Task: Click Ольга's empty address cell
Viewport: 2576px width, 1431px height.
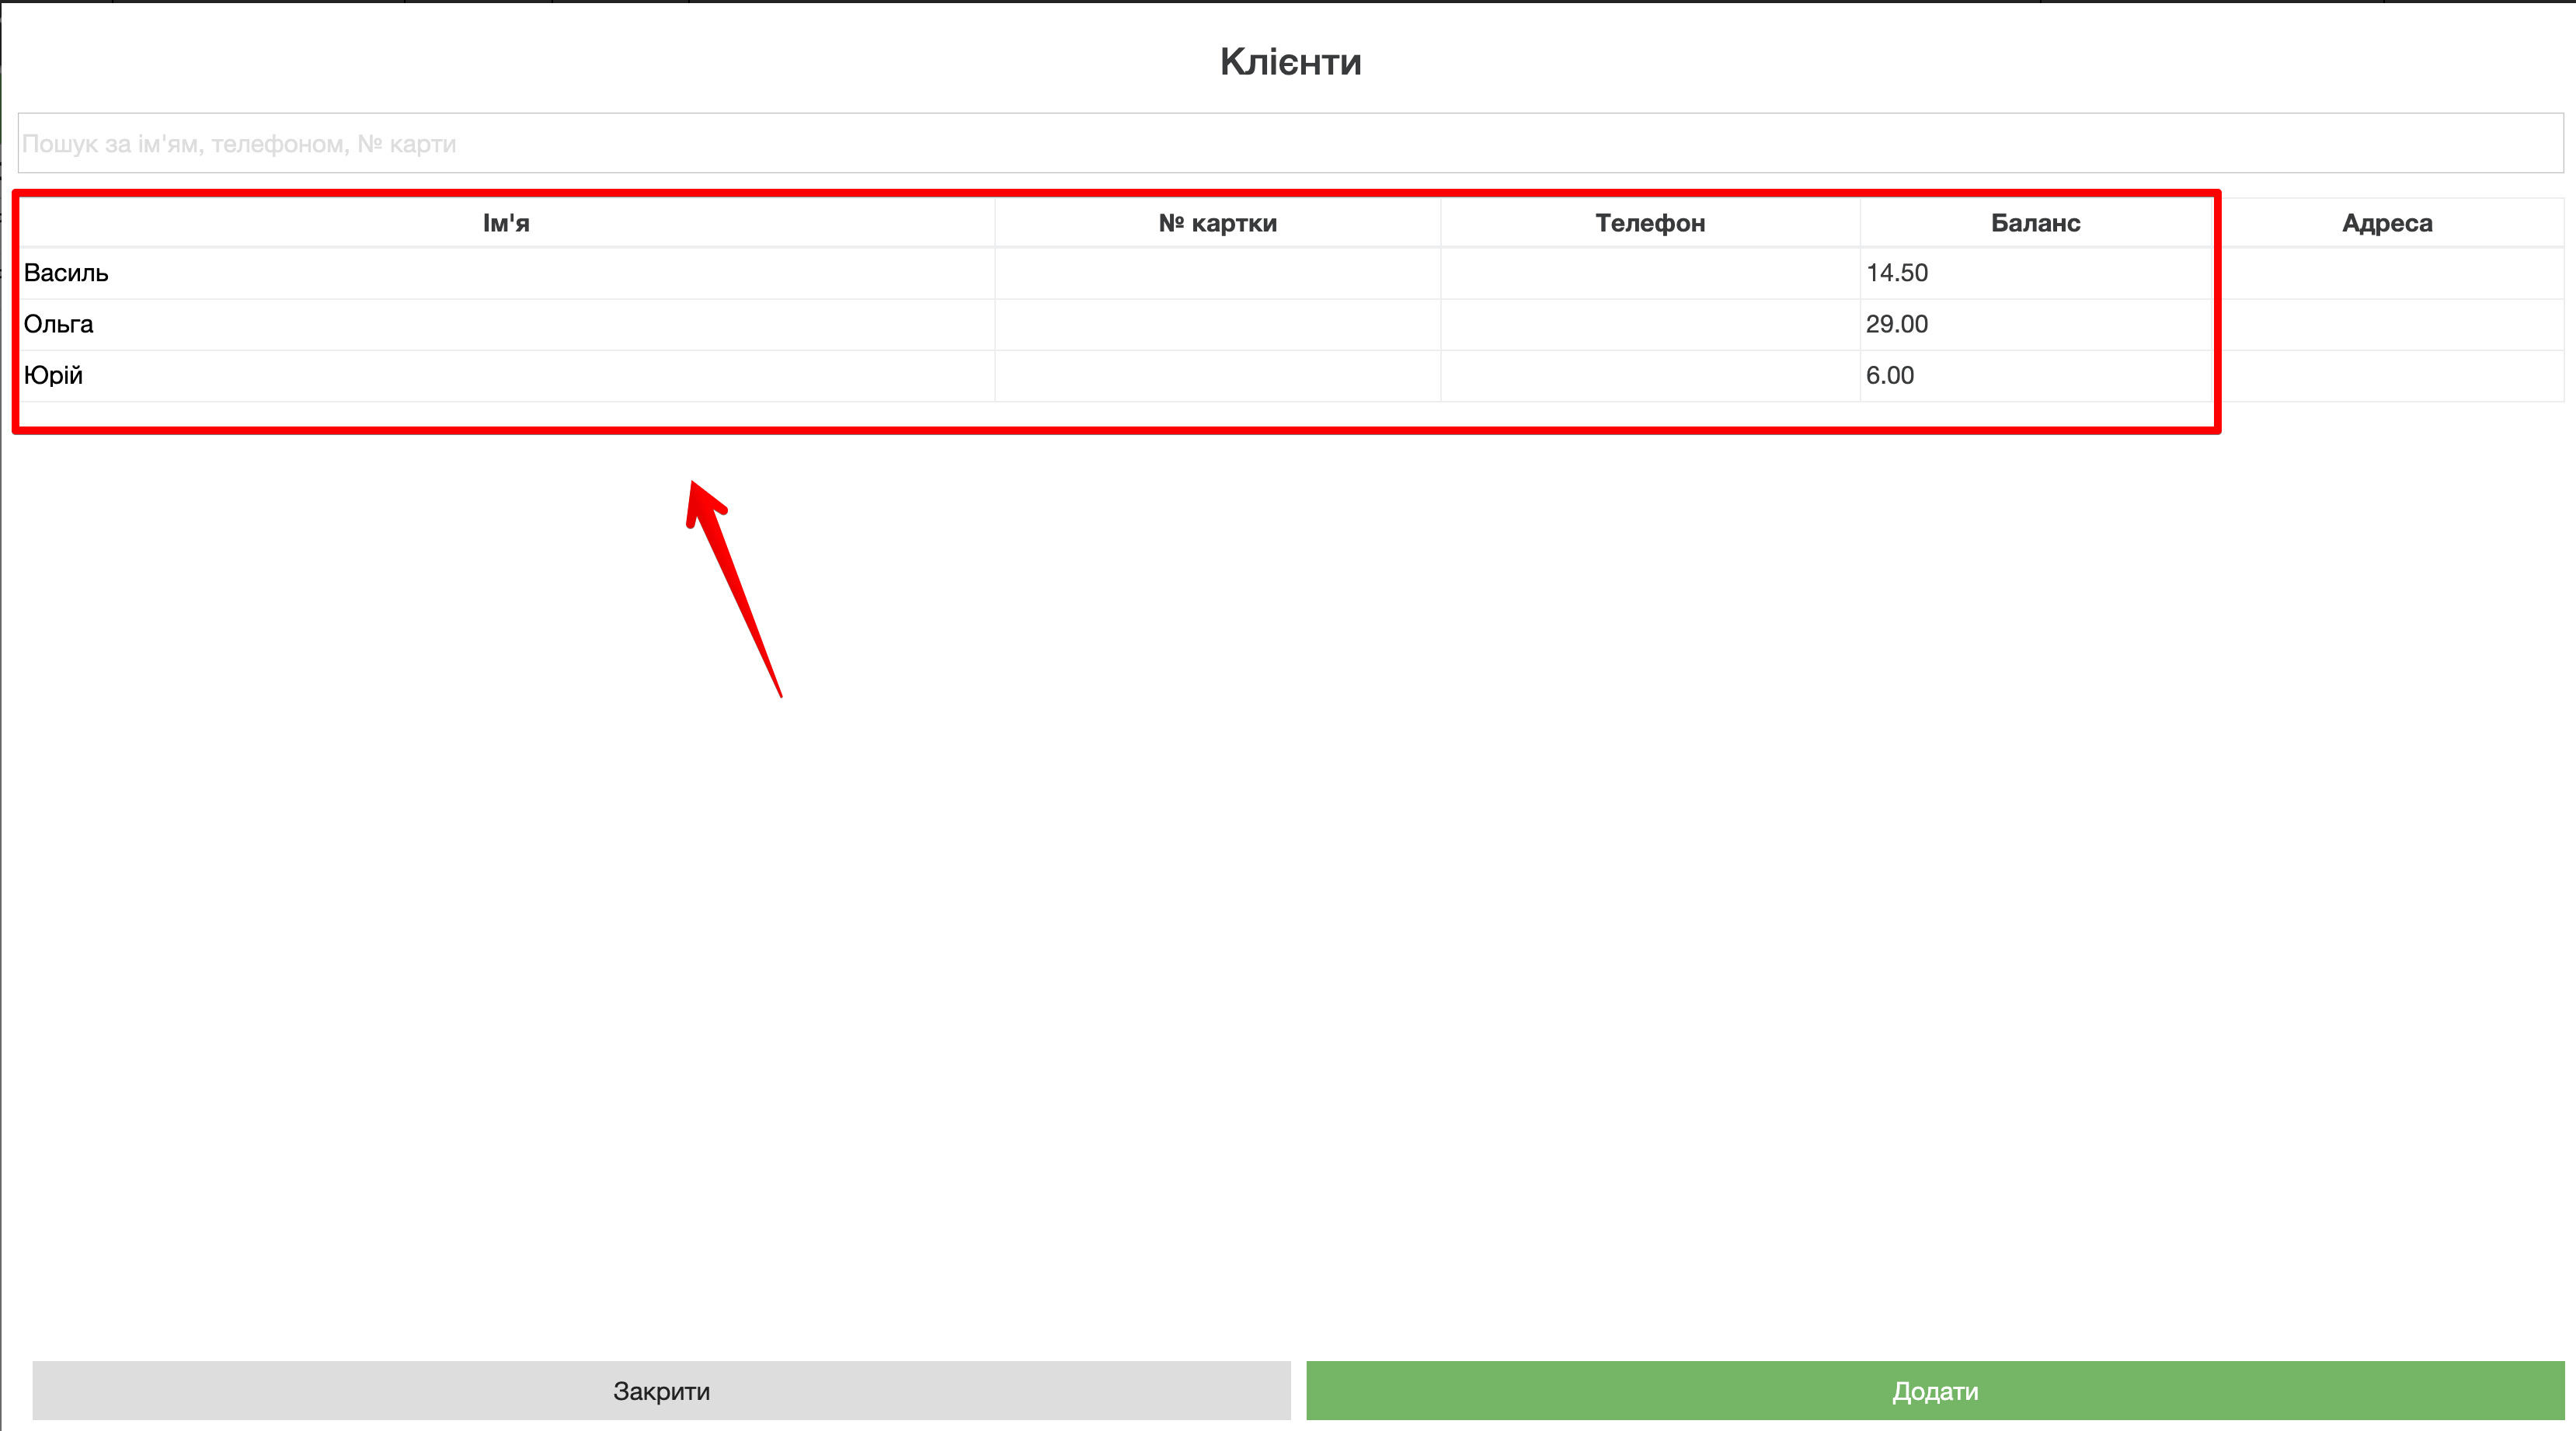Action: coord(2390,324)
